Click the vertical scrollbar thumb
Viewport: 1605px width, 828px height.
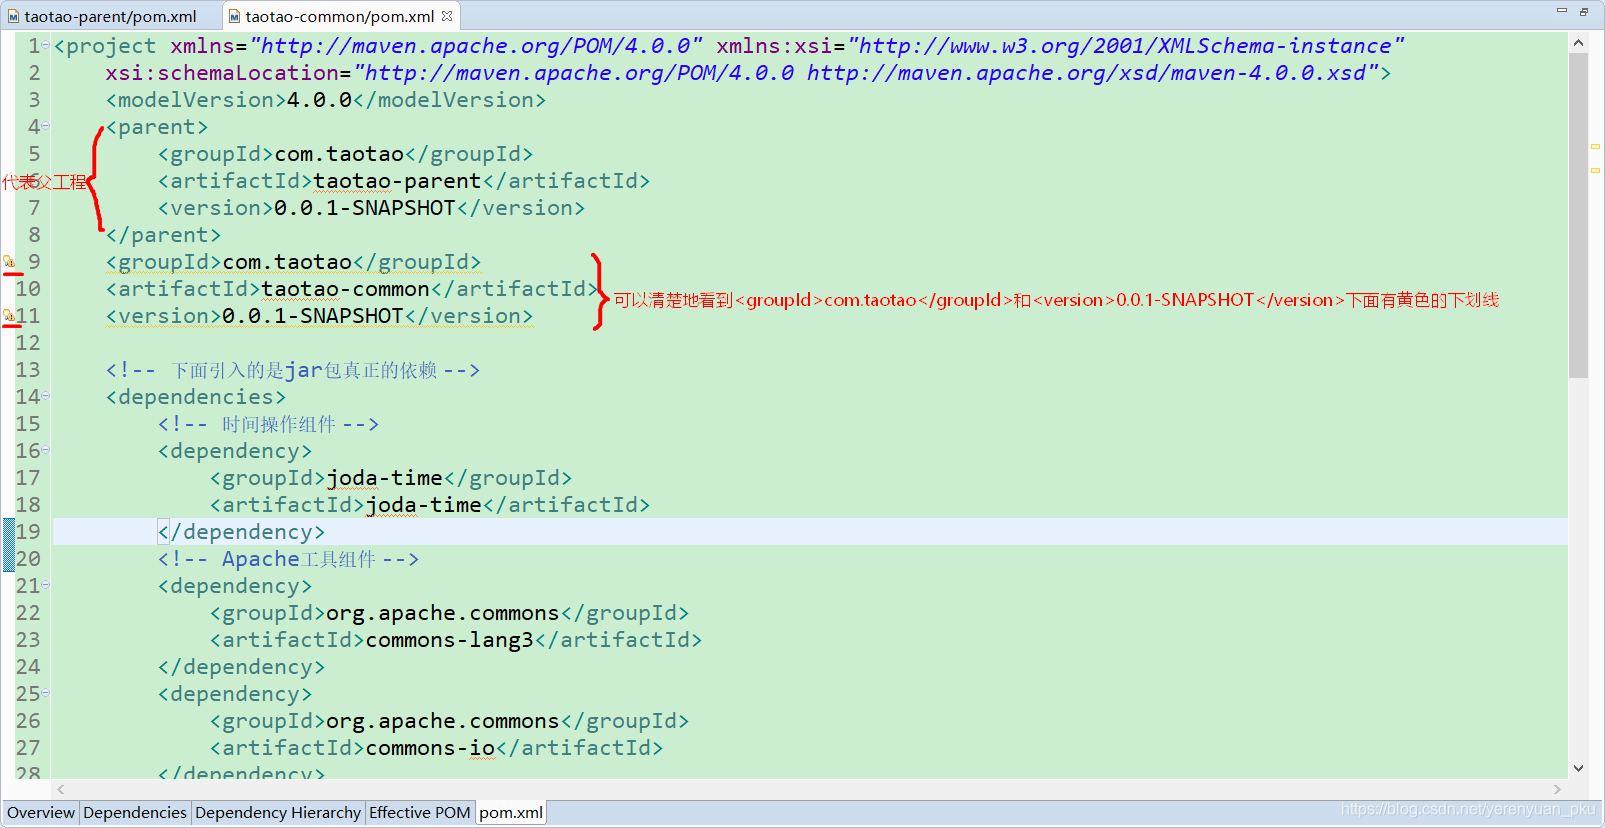1578,215
